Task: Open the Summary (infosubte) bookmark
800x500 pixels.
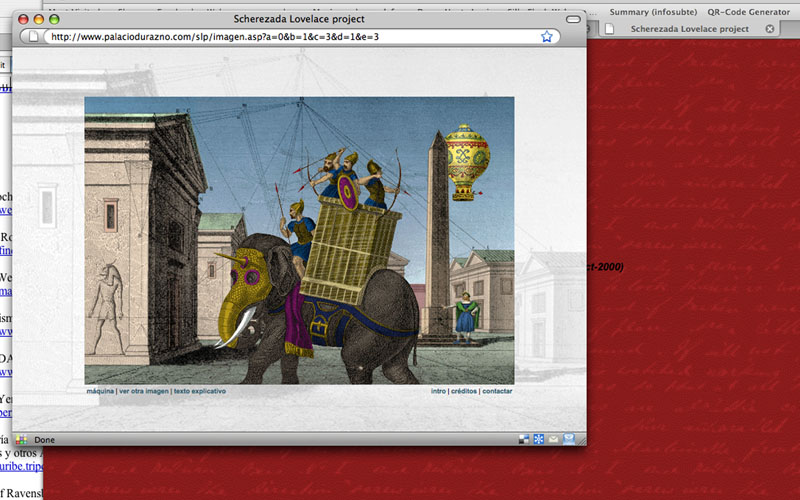Action: tap(653, 12)
